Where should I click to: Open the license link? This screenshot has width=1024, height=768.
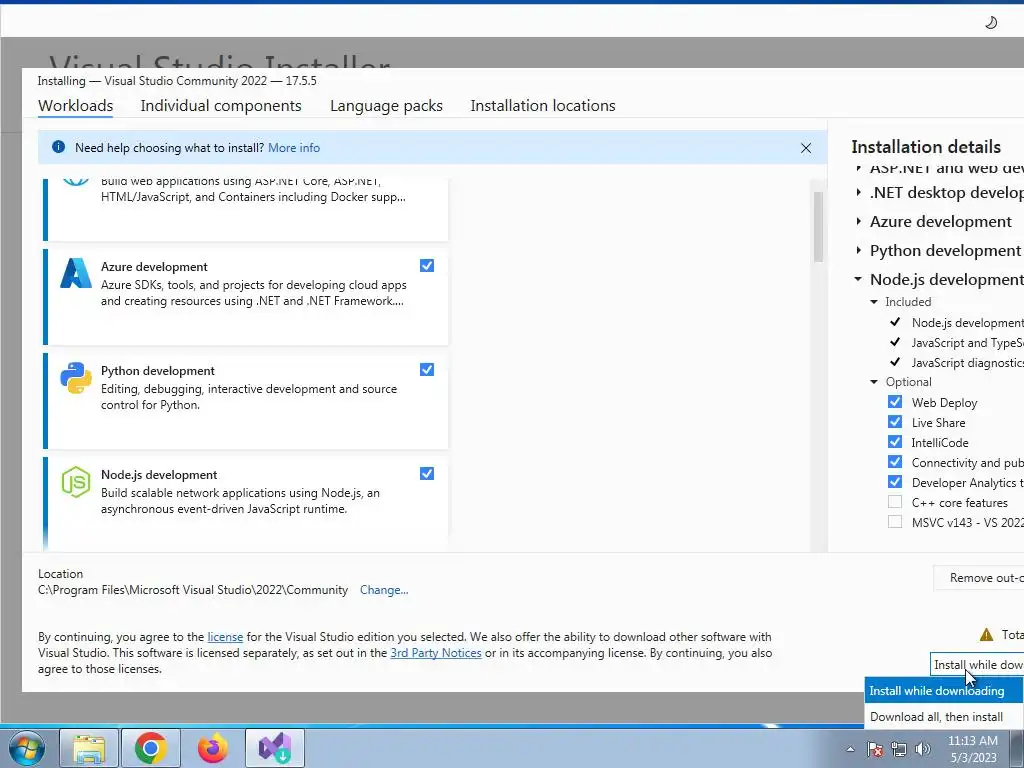pos(225,637)
